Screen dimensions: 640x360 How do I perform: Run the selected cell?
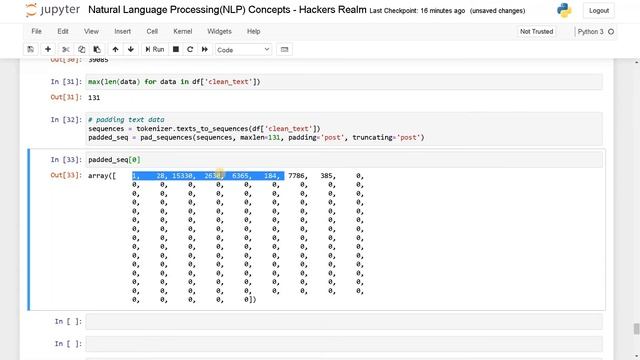[154, 49]
